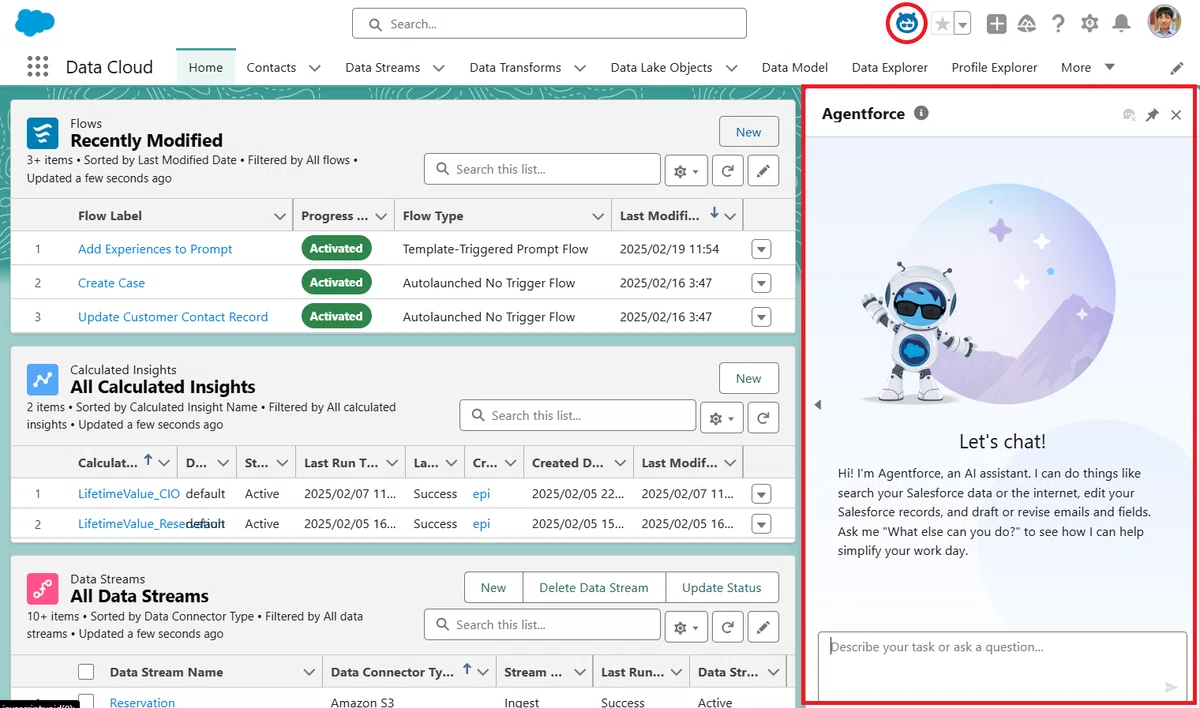1200x708 pixels.
Task: Focus the Describe your task input
Action: pos(1002,666)
